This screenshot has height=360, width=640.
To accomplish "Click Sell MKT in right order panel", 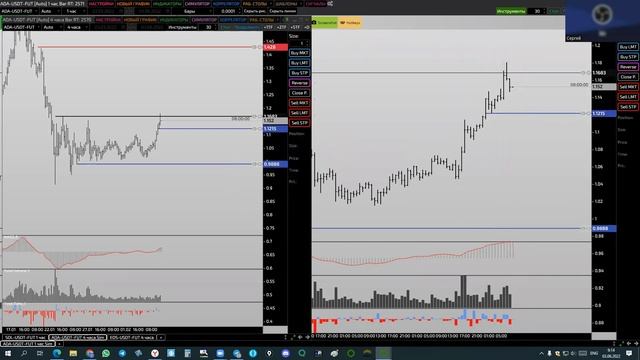I will tap(628, 87).
